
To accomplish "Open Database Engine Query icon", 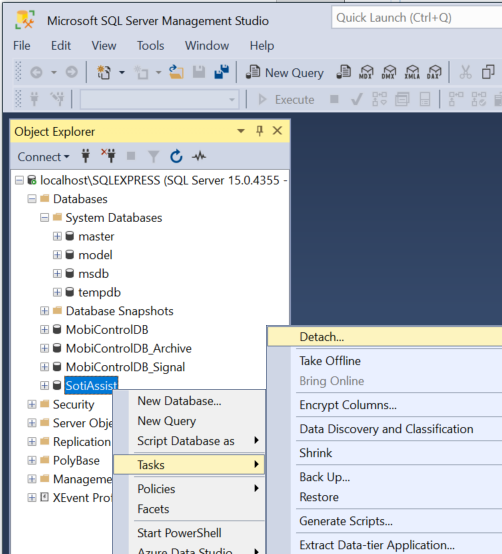I will pyautogui.click(x=343, y=72).
